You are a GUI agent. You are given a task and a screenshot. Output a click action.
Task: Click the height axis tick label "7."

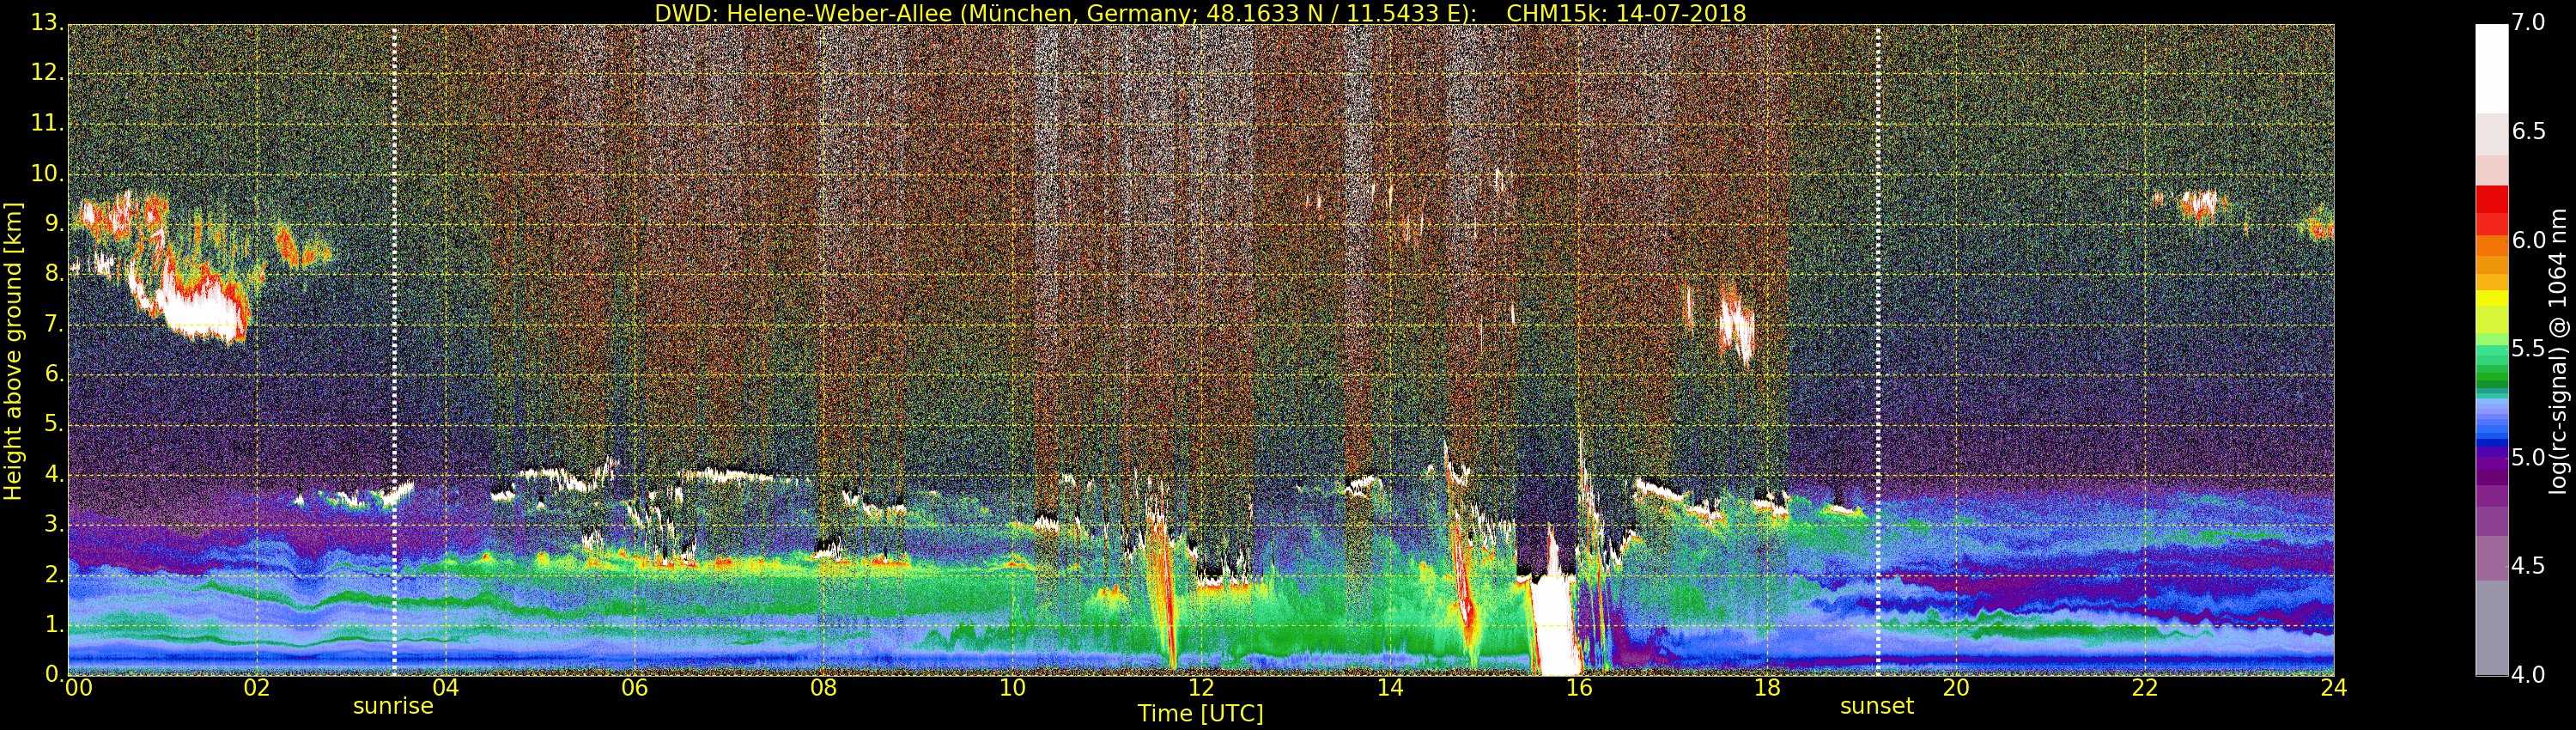point(54,324)
